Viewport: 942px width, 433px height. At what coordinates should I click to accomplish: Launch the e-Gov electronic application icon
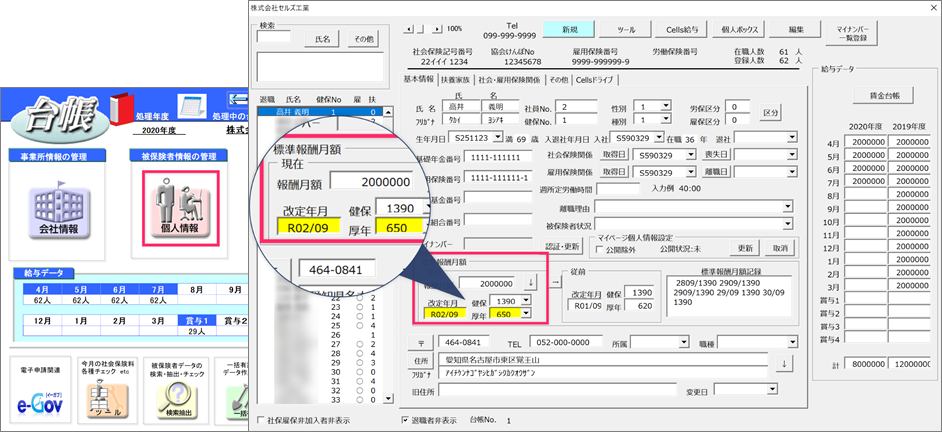[38, 402]
